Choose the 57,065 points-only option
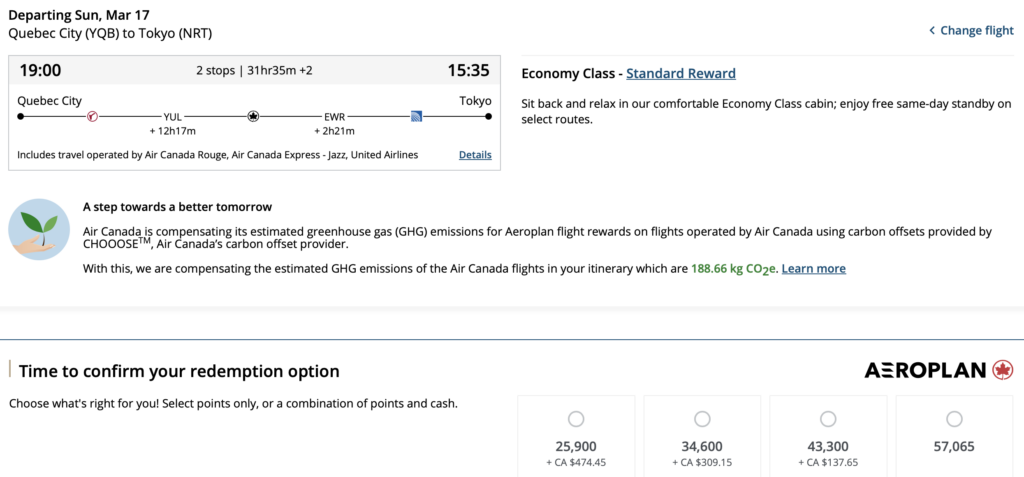 [x=954, y=419]
